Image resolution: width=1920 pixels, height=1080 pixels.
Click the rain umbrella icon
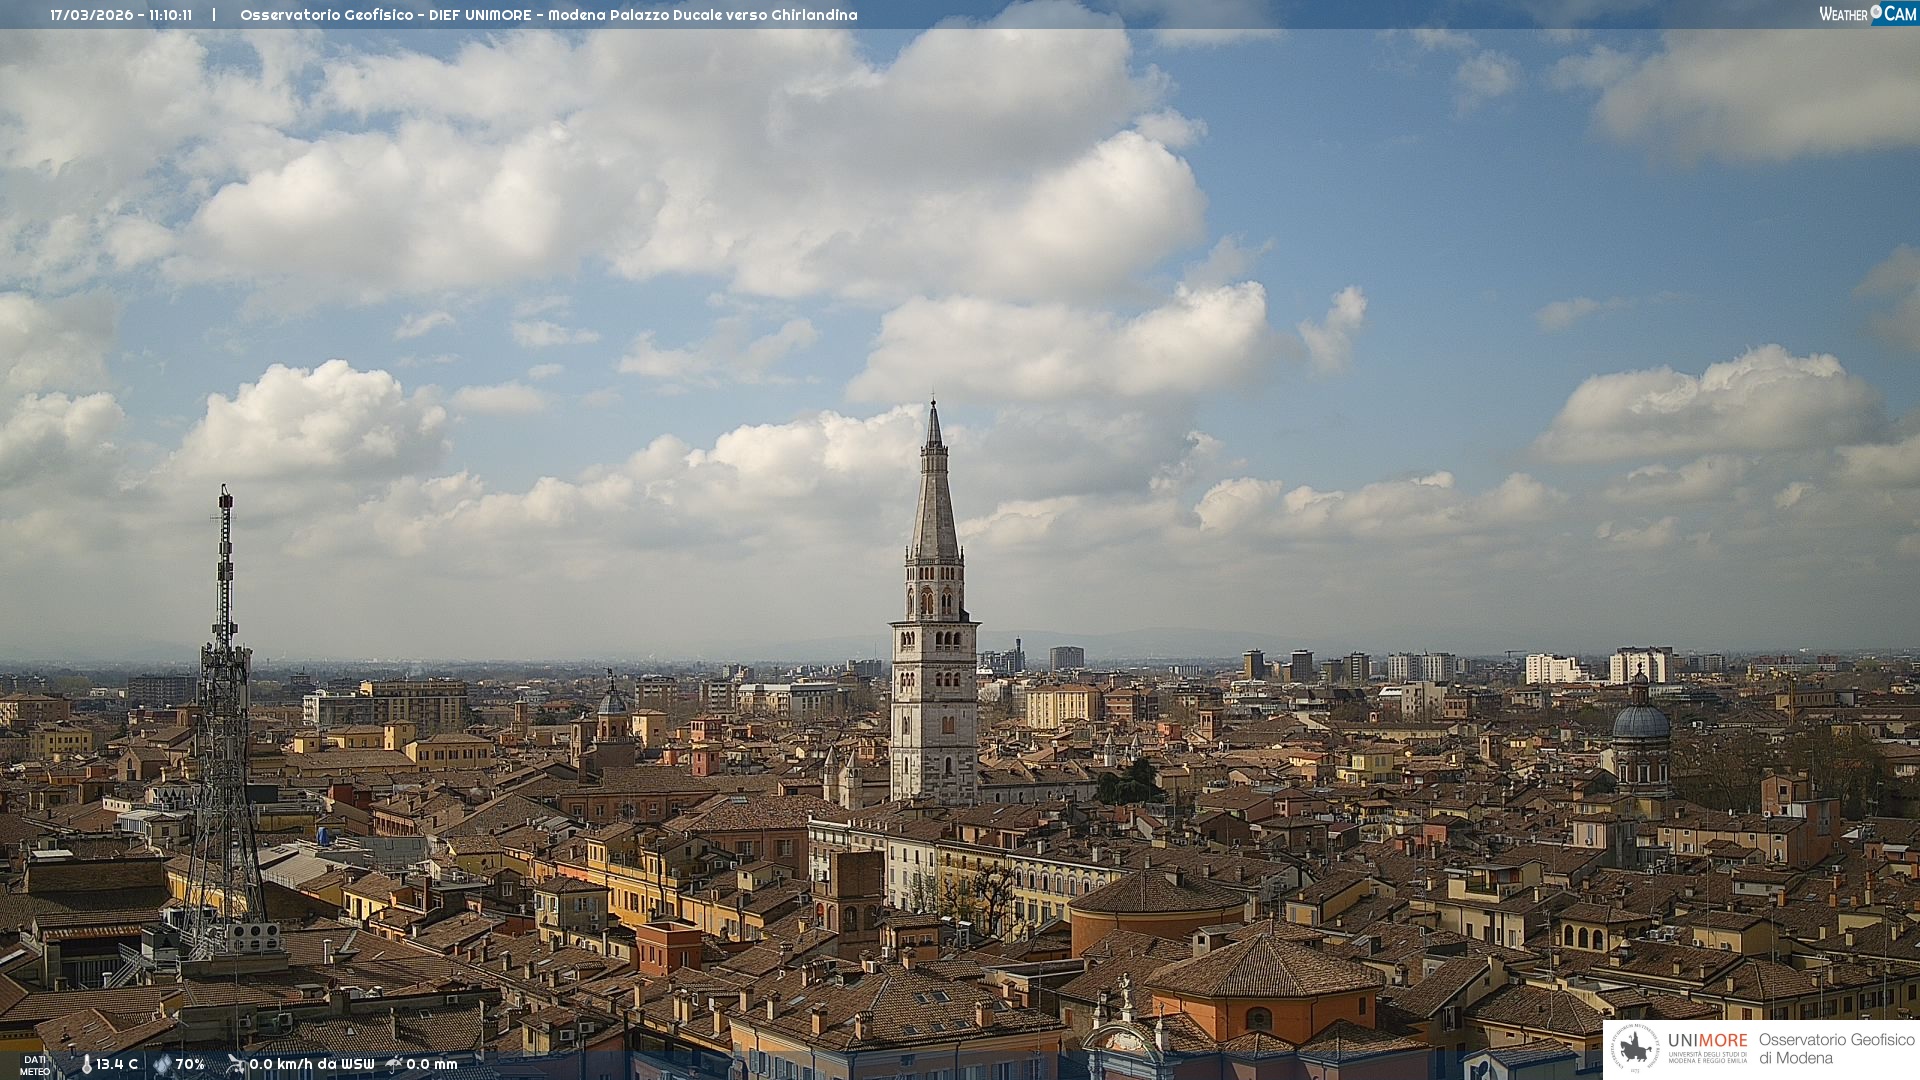click(394, 1065)
